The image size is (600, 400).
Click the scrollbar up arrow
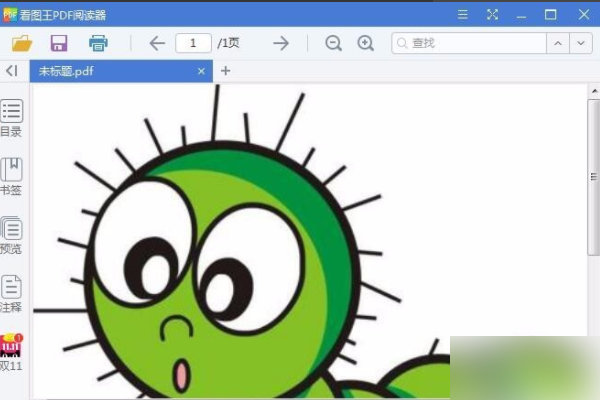[x=594, y=91]
